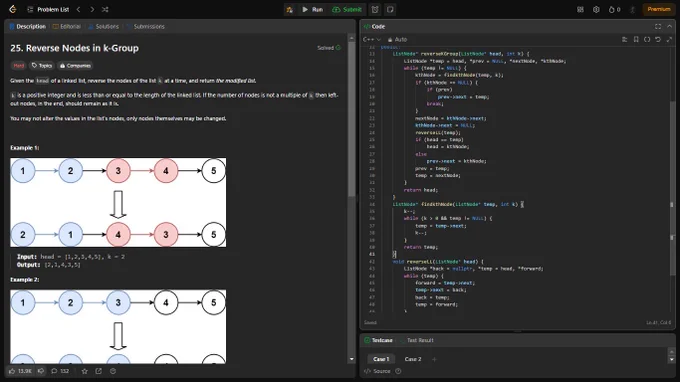This screenshot has height=382, width=680.
Task: Click the Hard difficulty tag
Action: tap(19, 66)
